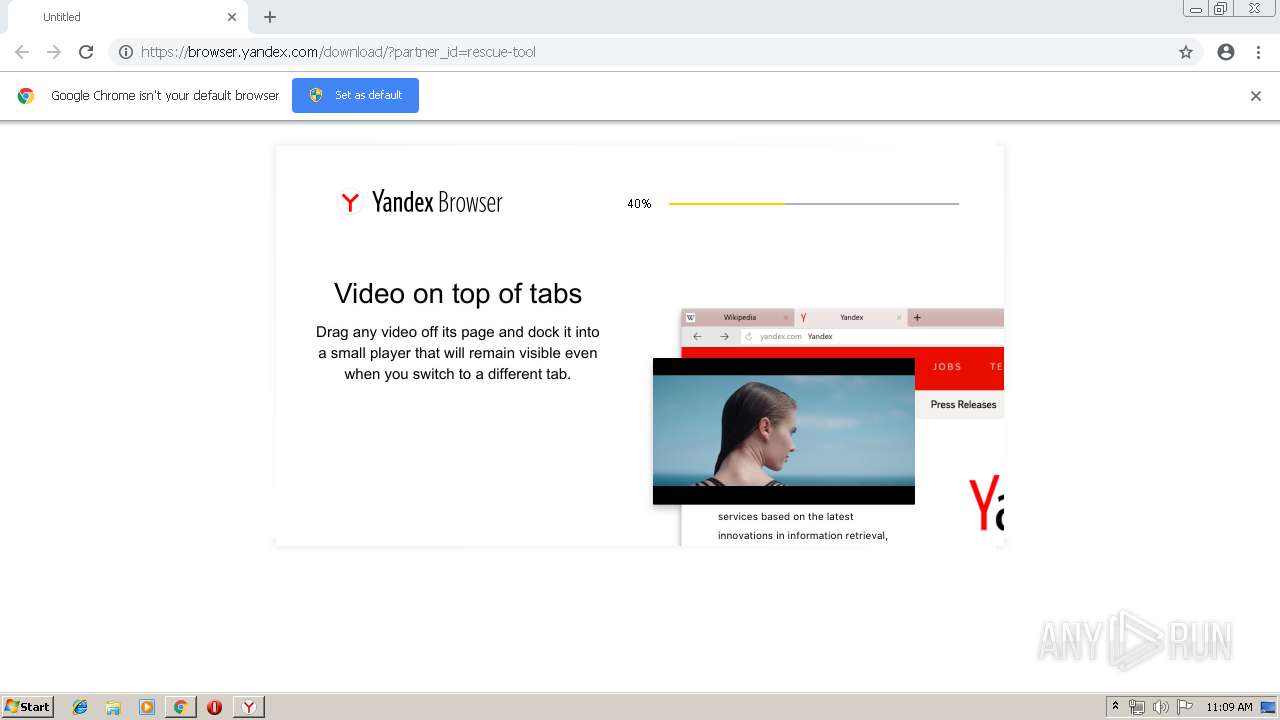Screen dimensions: 1280x720
Task: Open Windows Media Player from taskbar
Action: tap(147, 707)
